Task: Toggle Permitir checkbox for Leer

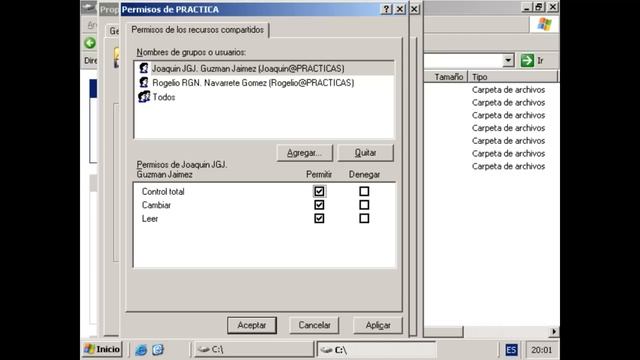Action: tap(319, 218)
